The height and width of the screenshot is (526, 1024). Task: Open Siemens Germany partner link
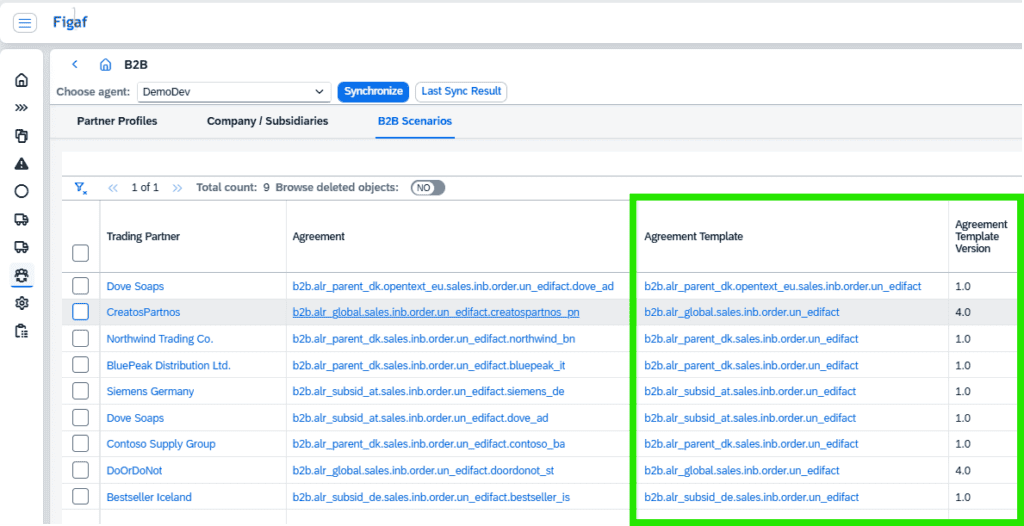click(150, 391)
